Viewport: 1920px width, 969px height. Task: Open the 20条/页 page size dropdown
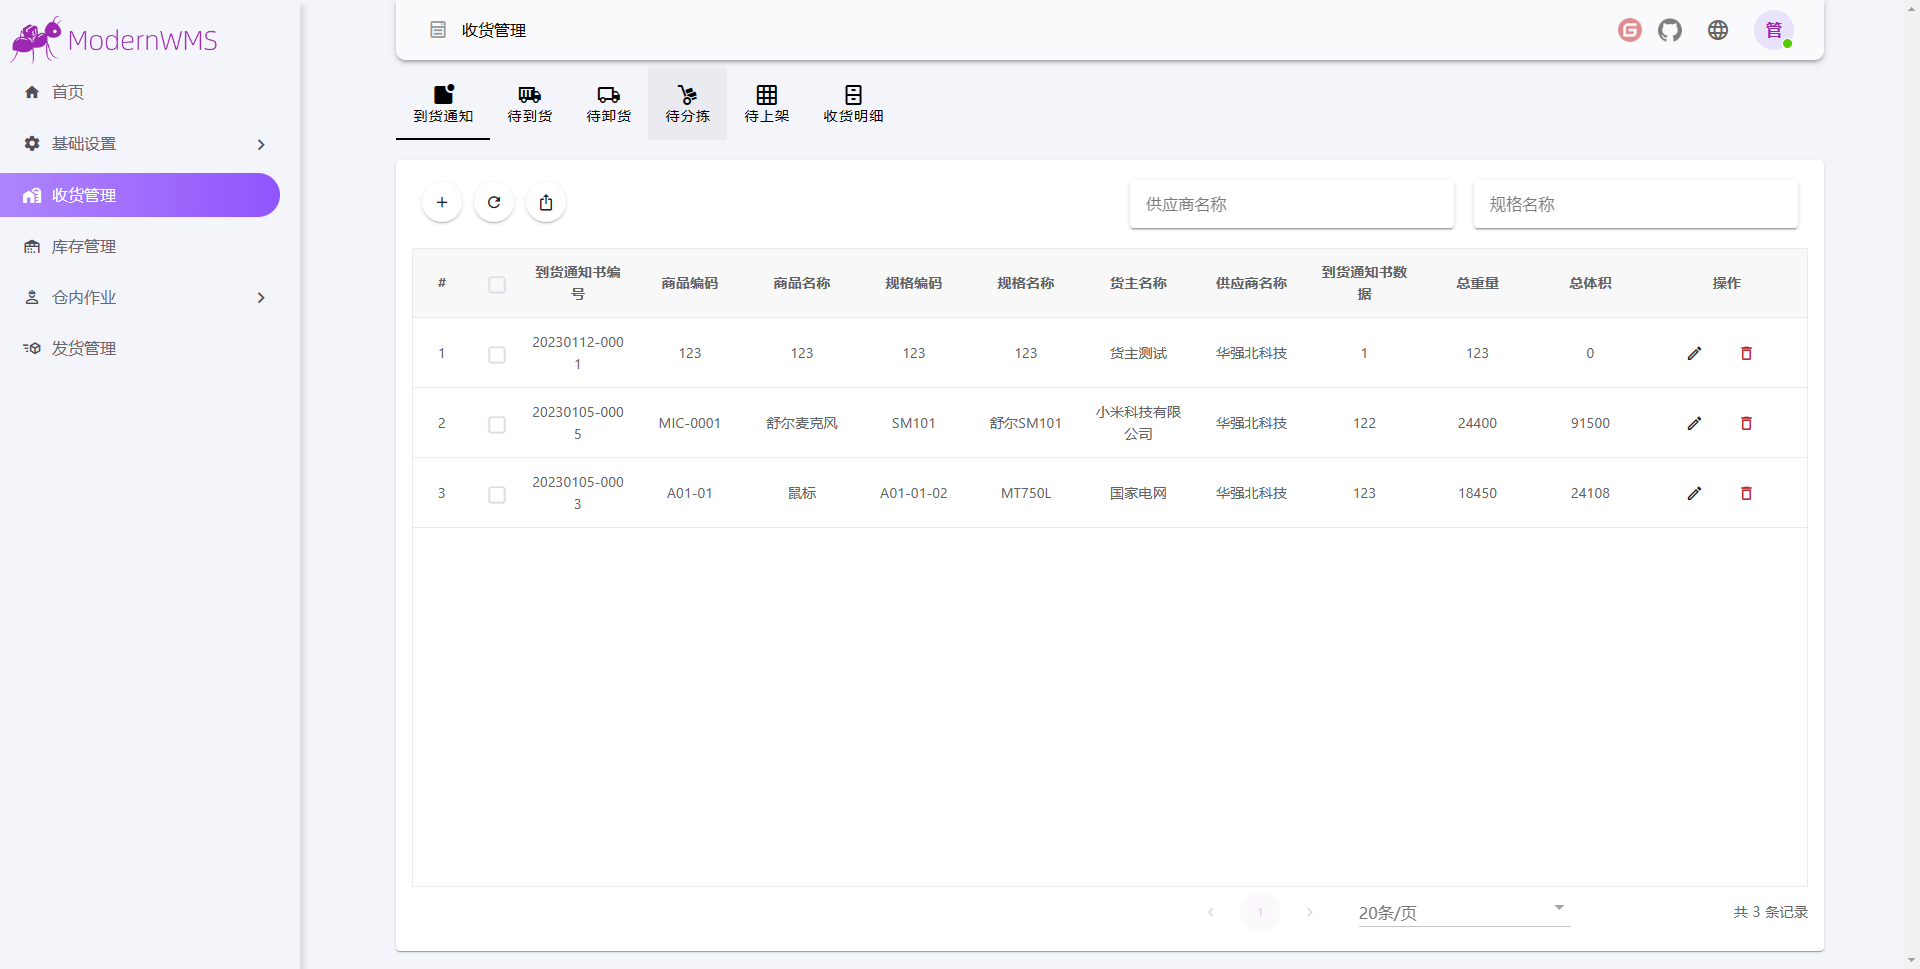(1463, 912)
